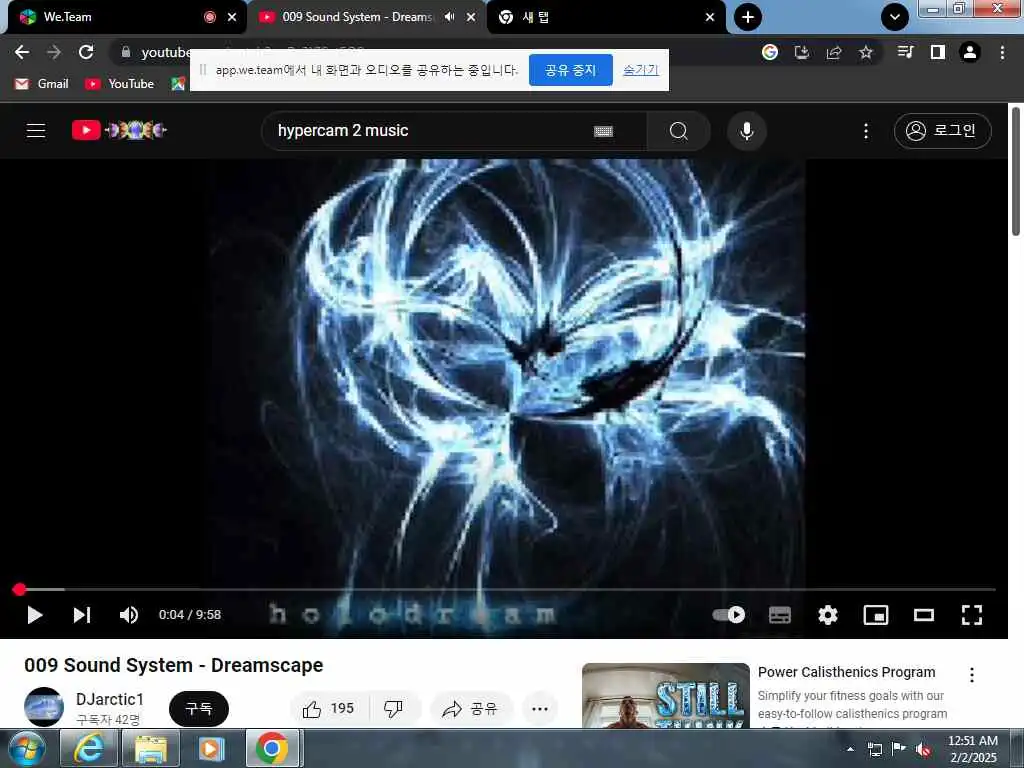Reload the current page
The height and width of the screenshot is (768, 1024).
pyautogui.click(x=86, y=52)
